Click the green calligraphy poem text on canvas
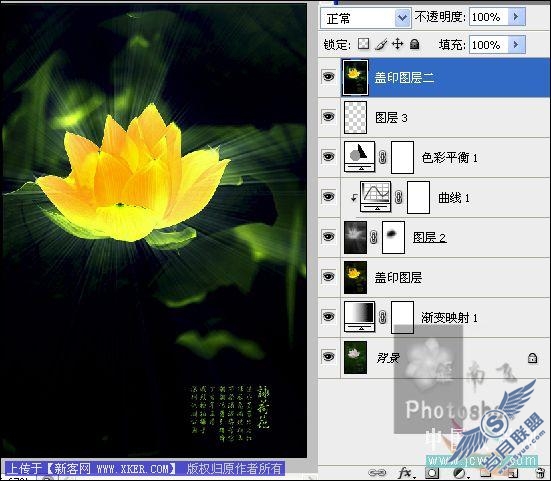 click(229, 412)
